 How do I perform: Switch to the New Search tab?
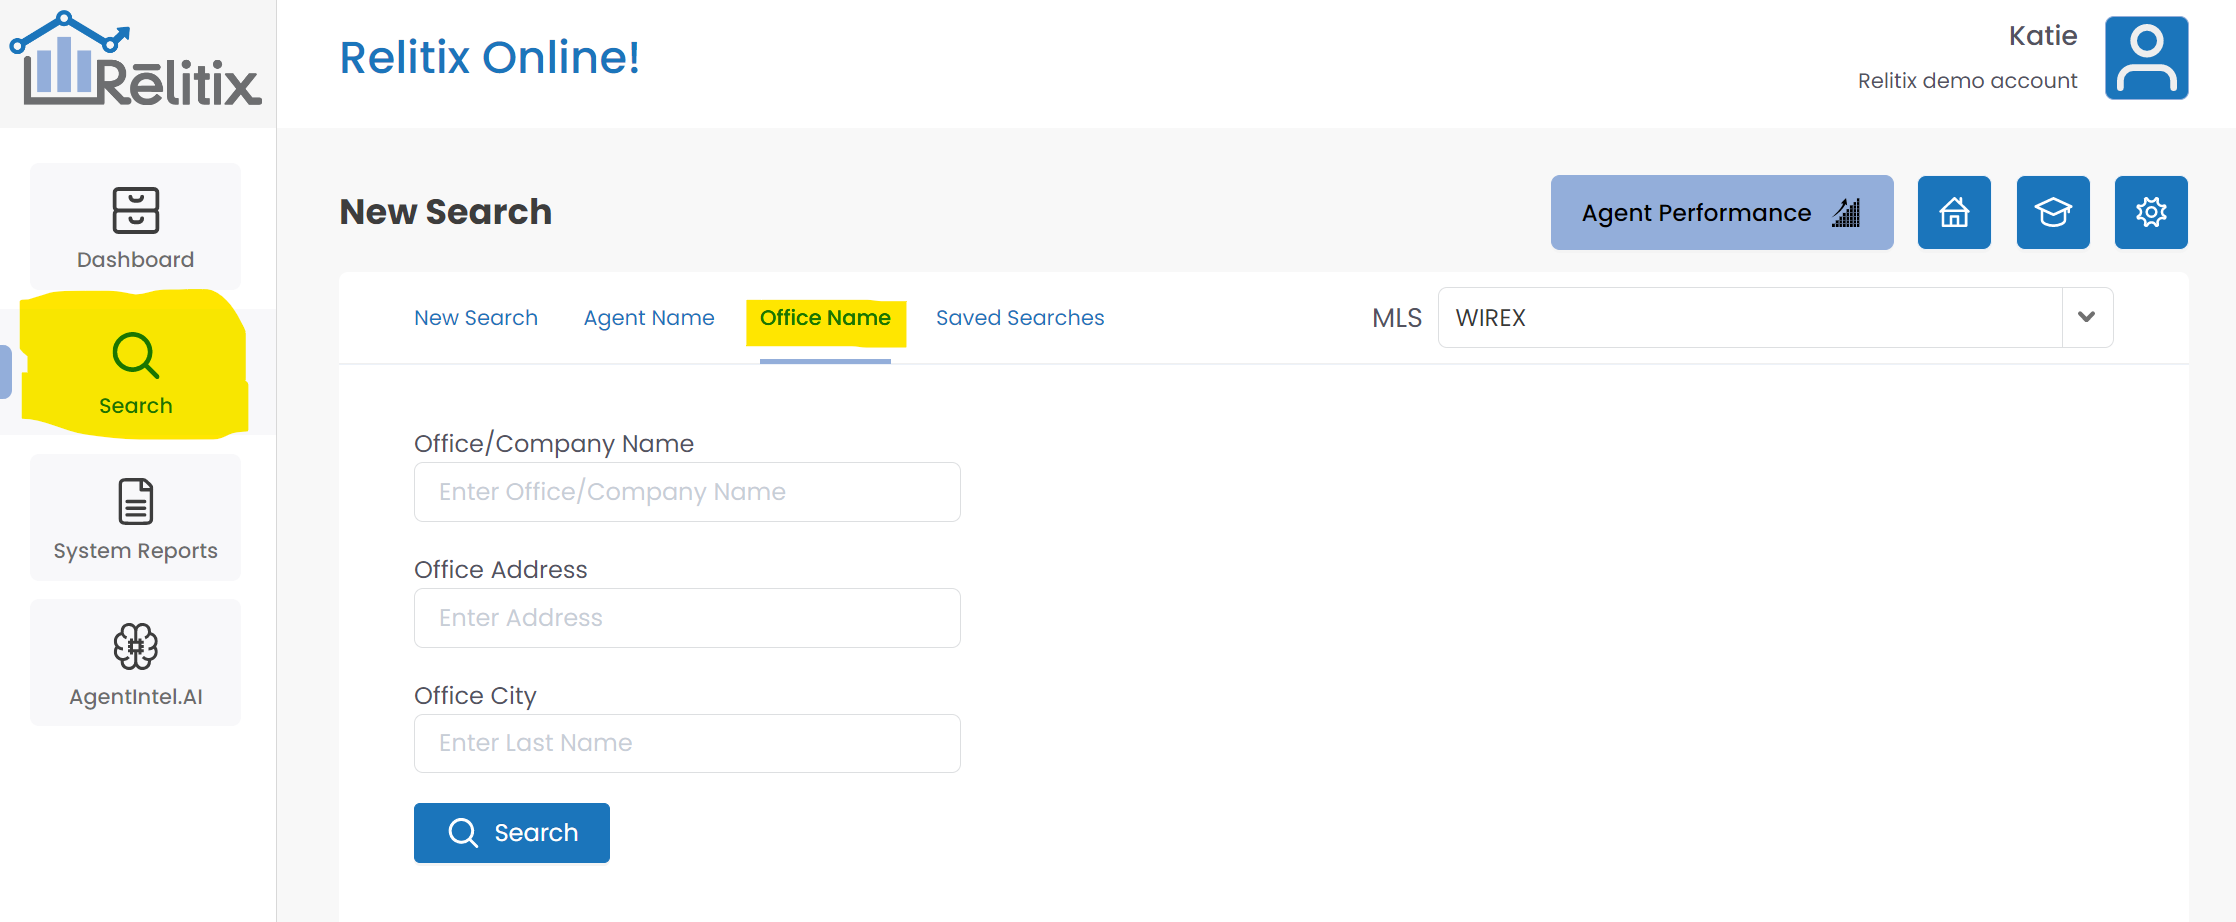click(476, 318)
